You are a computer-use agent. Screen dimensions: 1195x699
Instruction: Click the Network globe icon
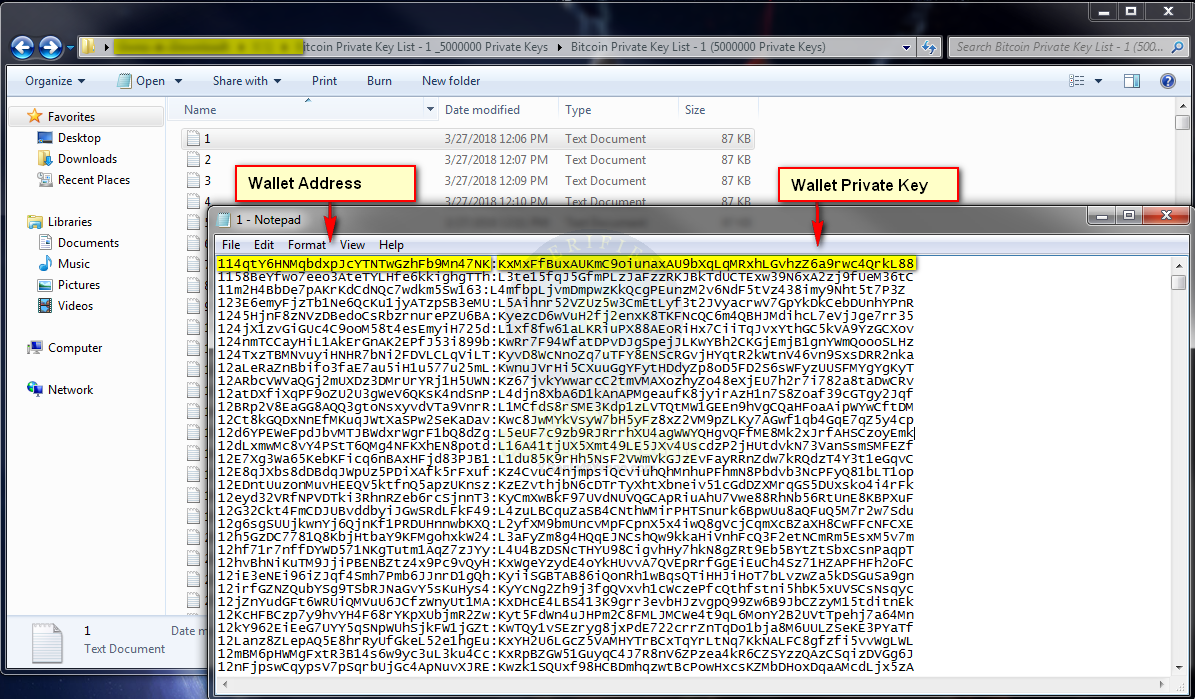tap(34, 390)
